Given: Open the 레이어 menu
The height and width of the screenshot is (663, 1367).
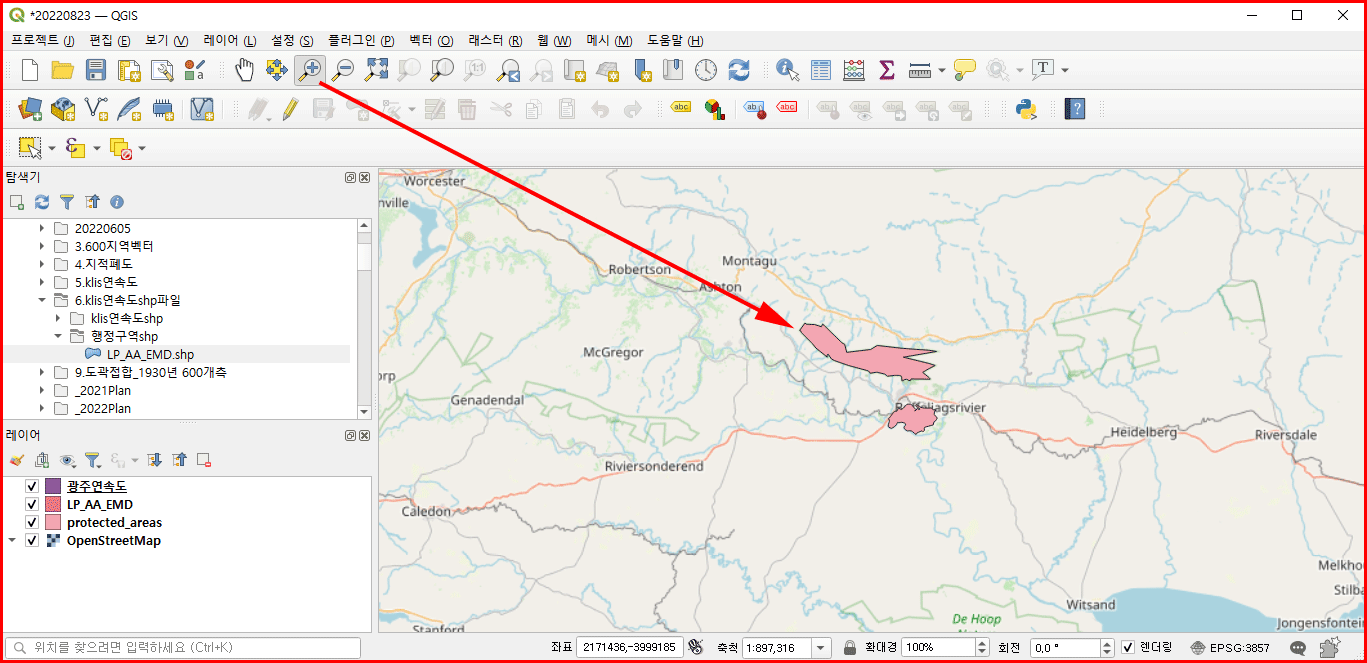Looking at the screenshot, I should tap(230, 41).
